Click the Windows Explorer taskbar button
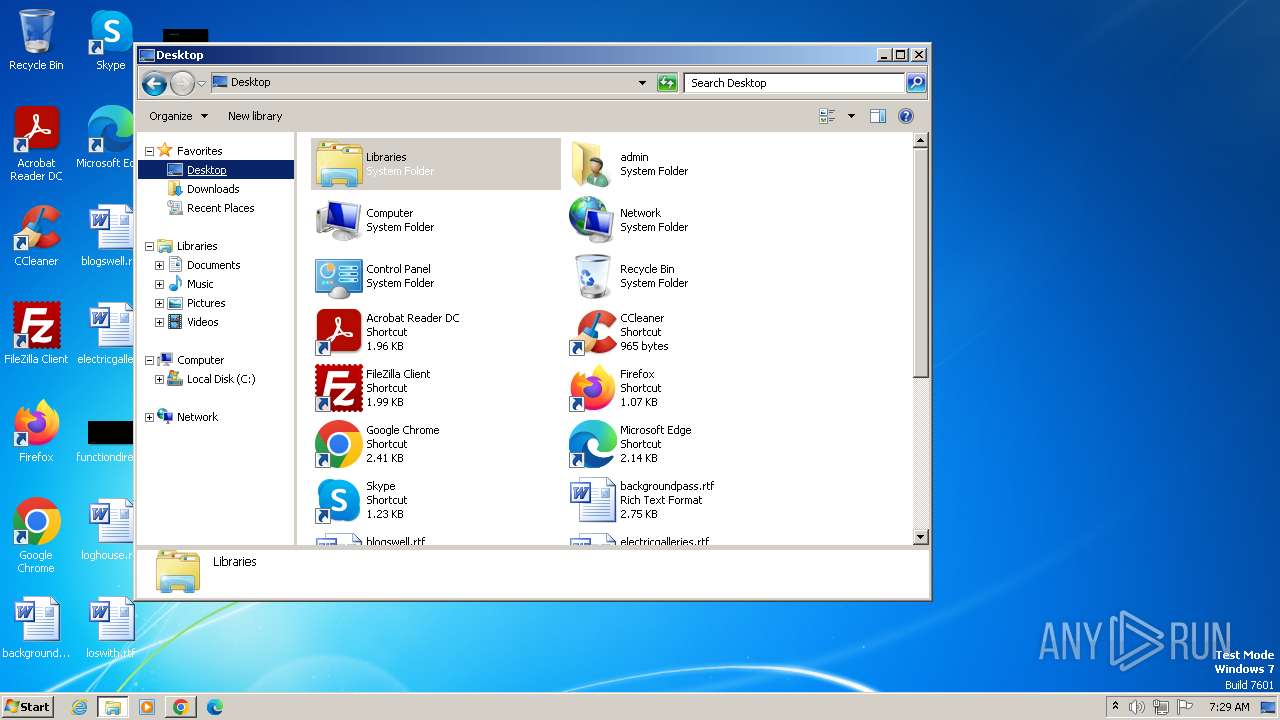This screenshot has height=720, width=1280. 113,707
